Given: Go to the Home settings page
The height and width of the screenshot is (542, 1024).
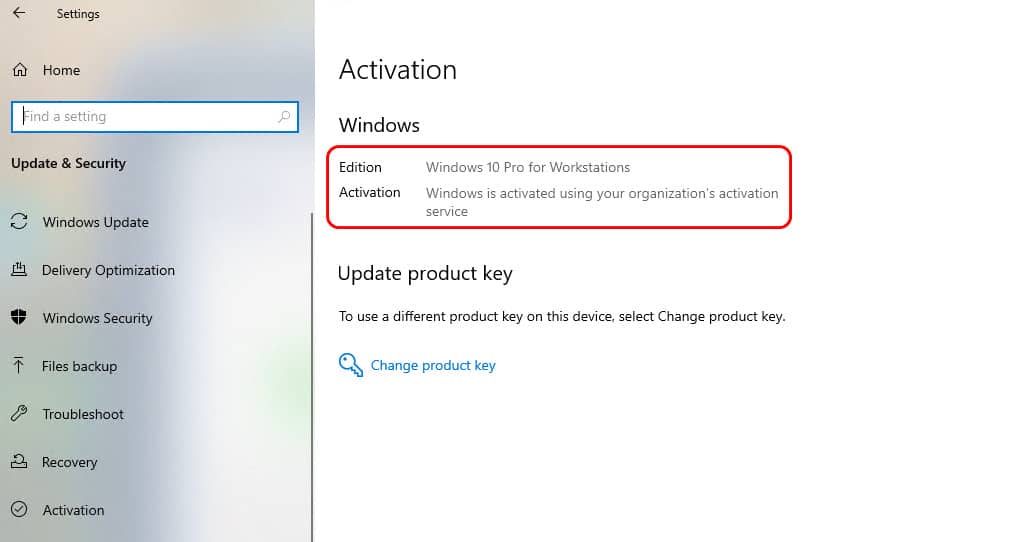Looking at the screenshot, I should pos(61,70).
